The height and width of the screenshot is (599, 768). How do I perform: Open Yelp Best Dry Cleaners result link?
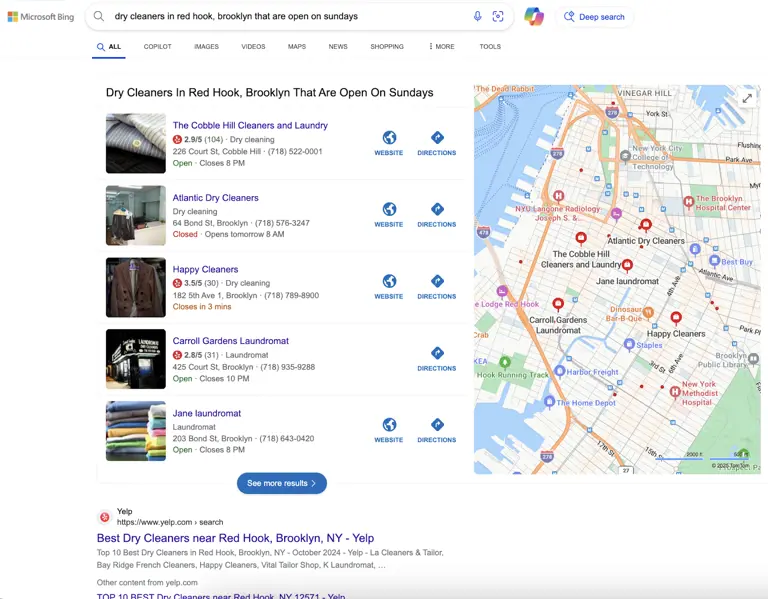(235, 538)
